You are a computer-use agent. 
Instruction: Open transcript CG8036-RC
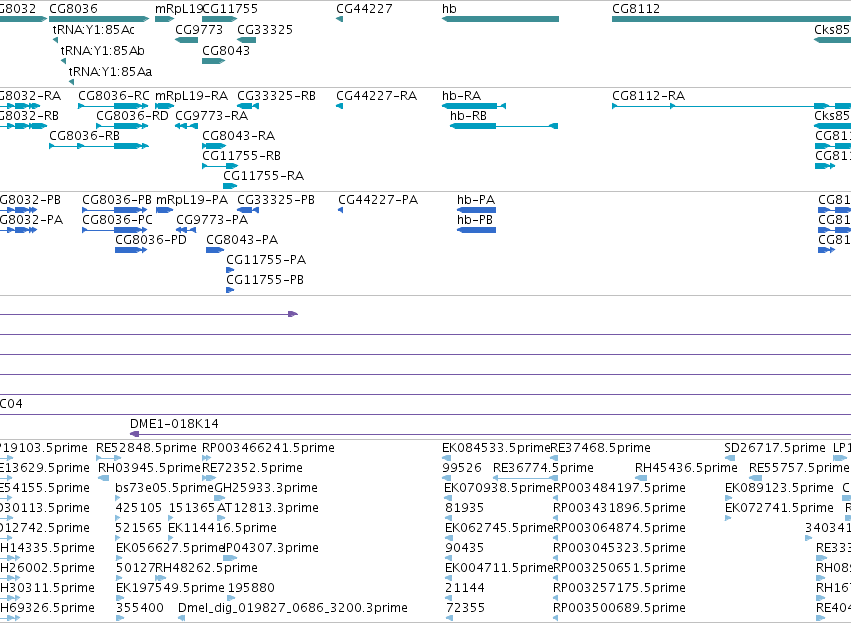113,96
